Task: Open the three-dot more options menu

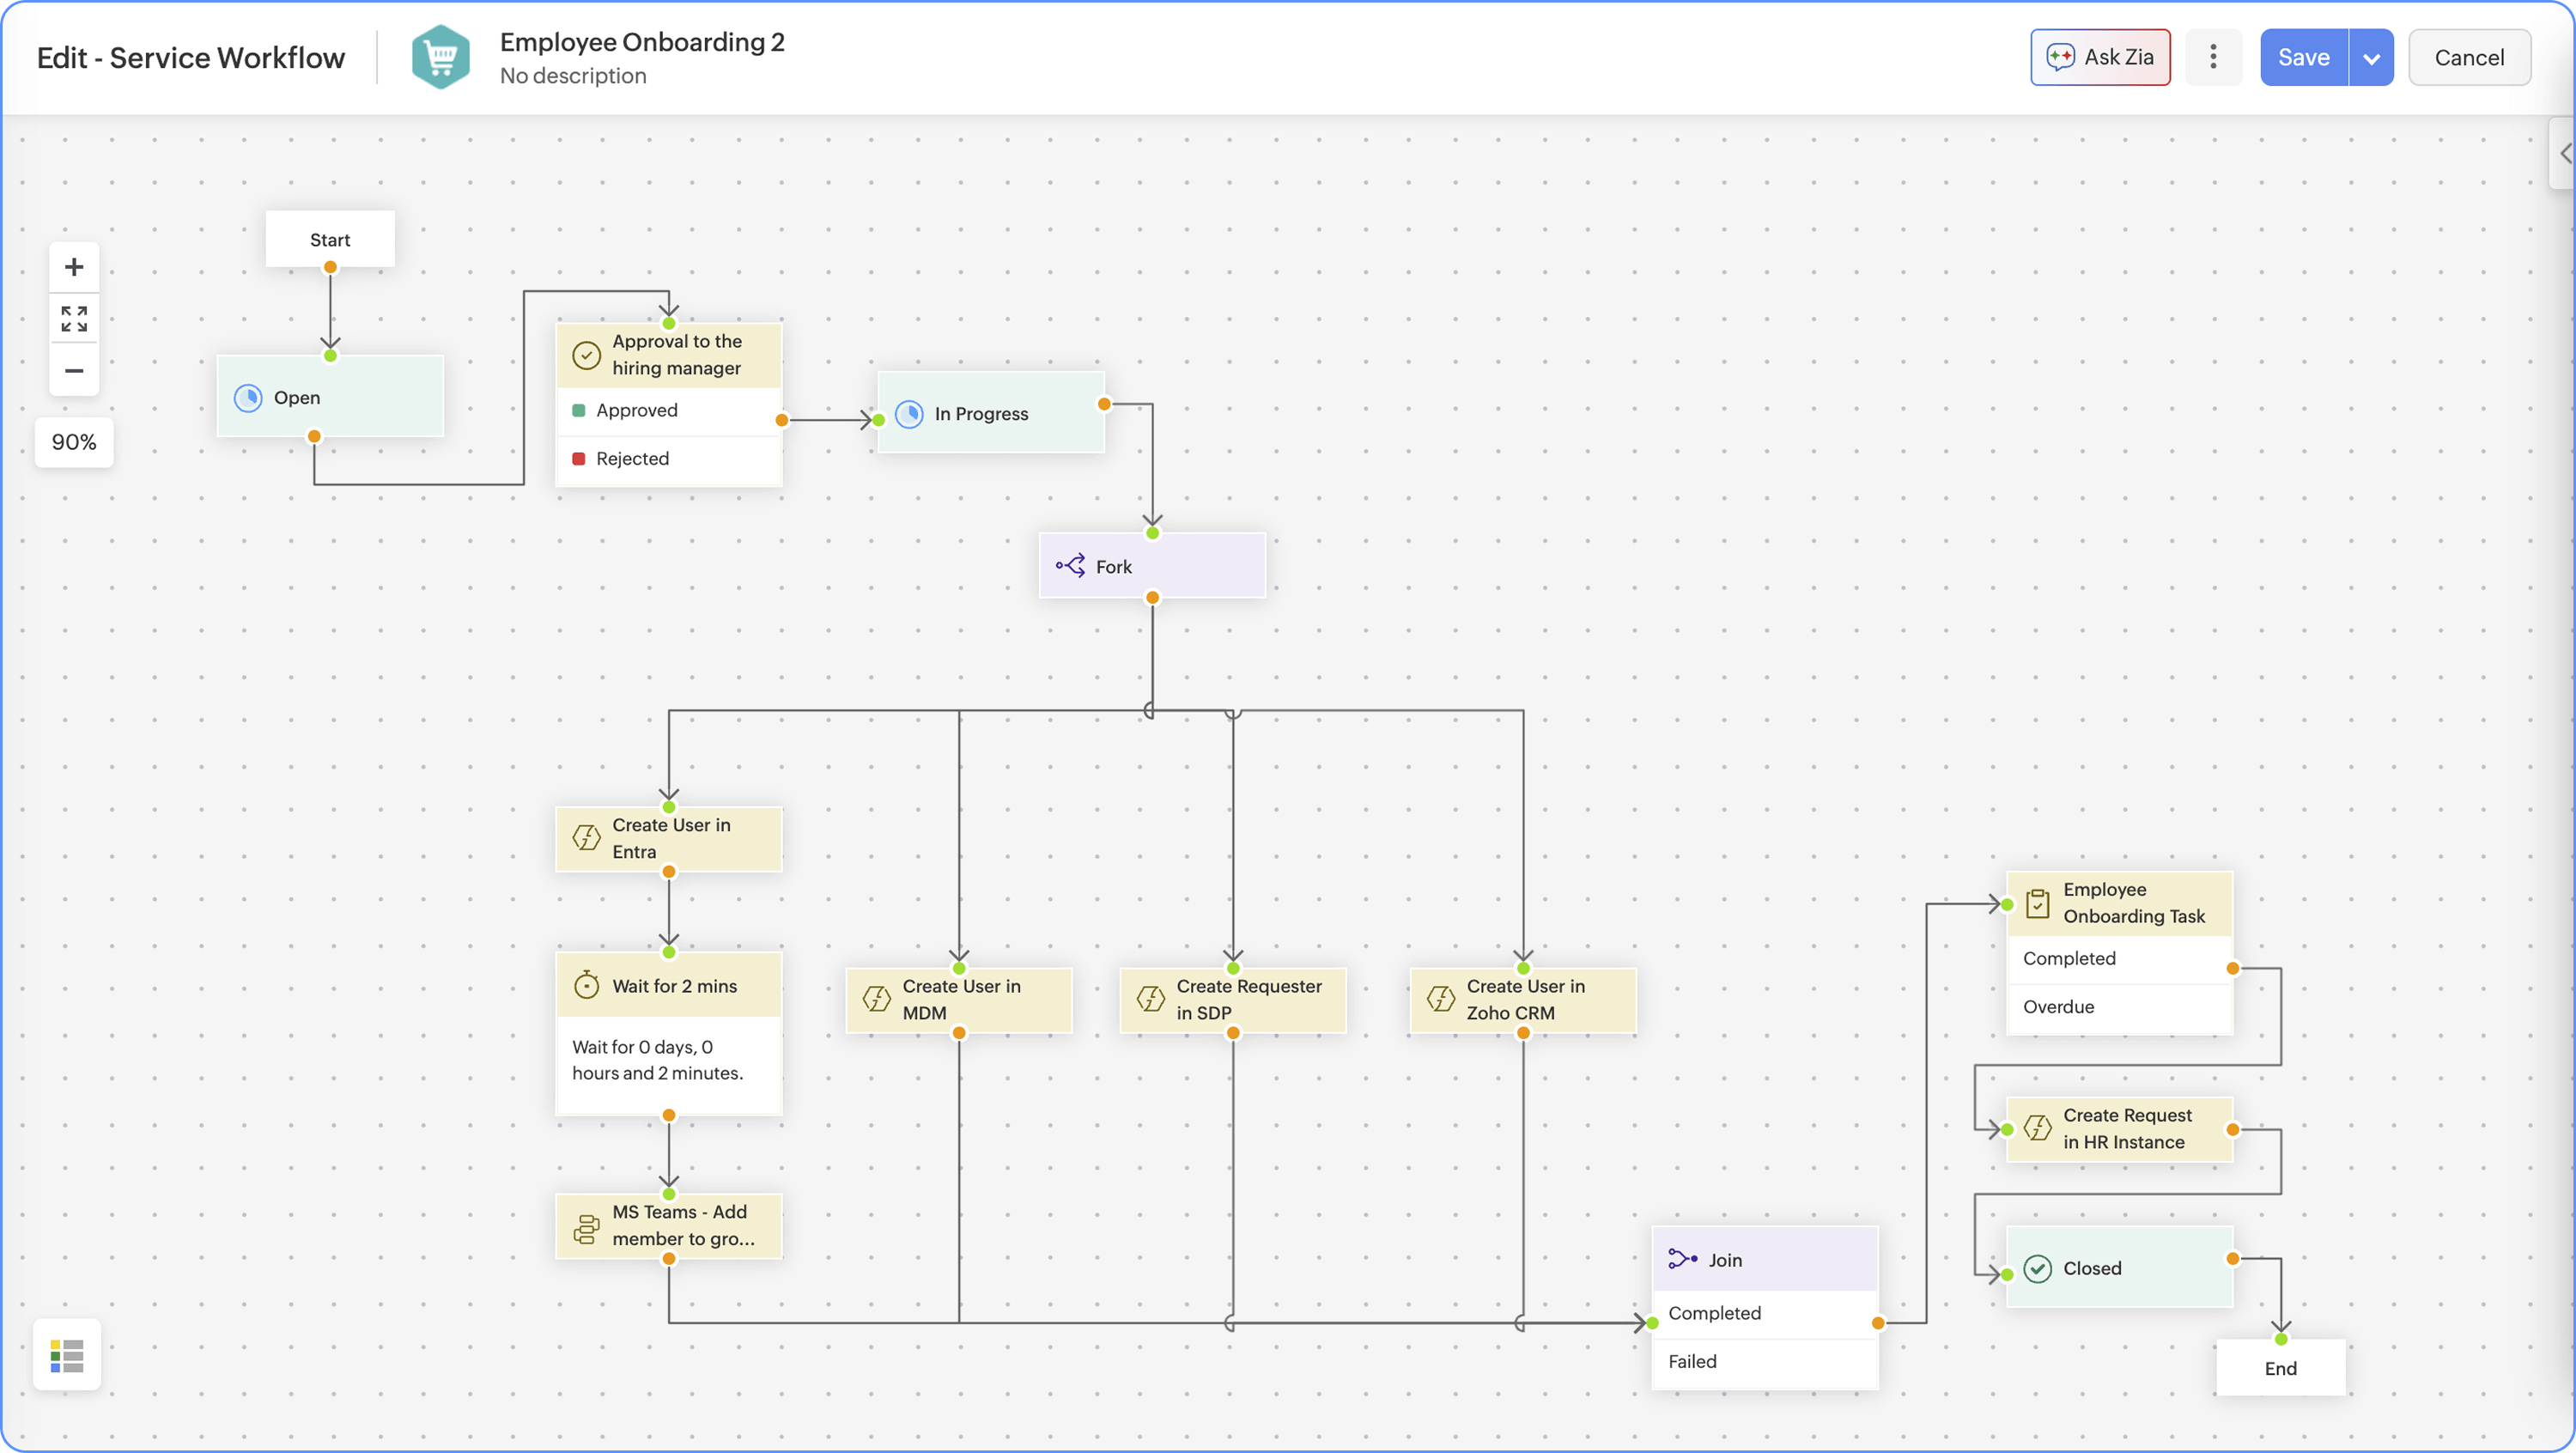Action: coord(2213,57)
